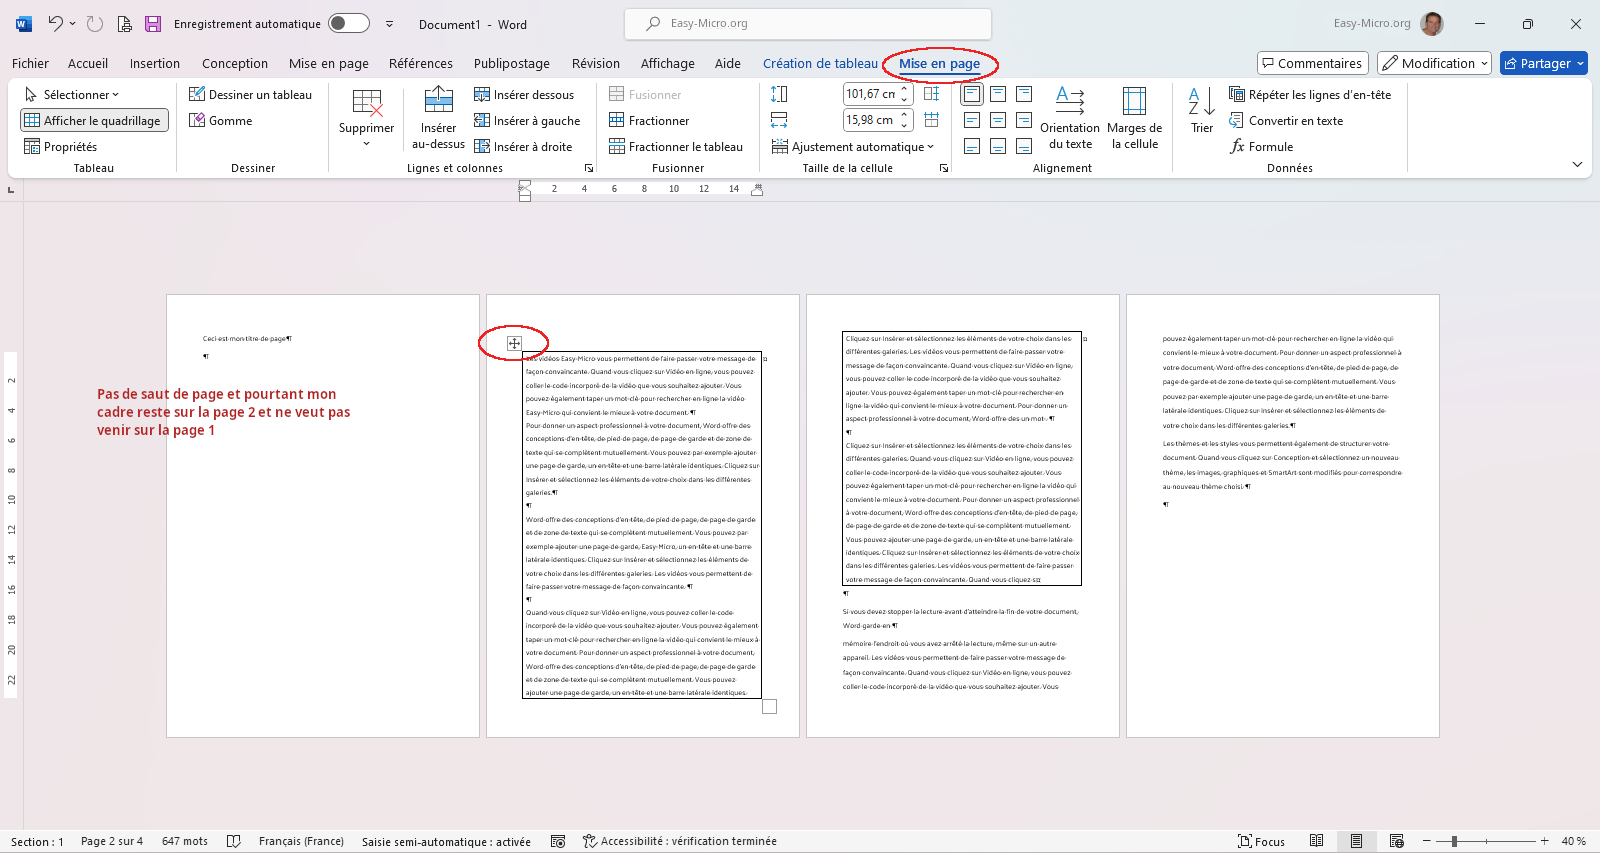Open table Propriétés
This screenshot has width=1600, height=853.
tap(61, 146)
